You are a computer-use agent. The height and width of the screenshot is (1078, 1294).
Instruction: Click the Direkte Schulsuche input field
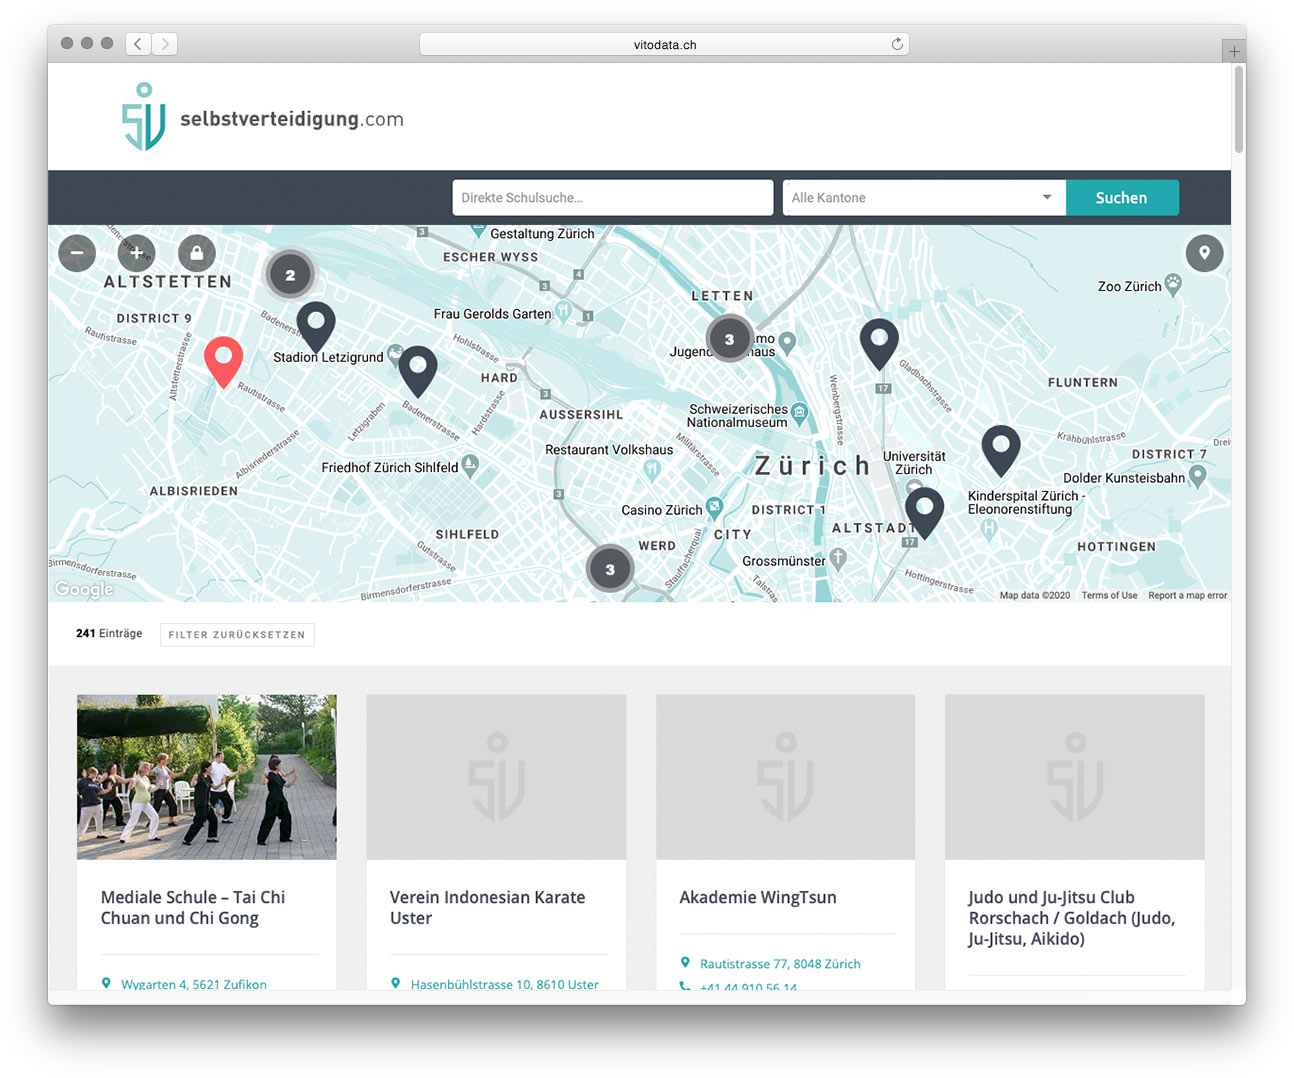(x=612, y=197)
